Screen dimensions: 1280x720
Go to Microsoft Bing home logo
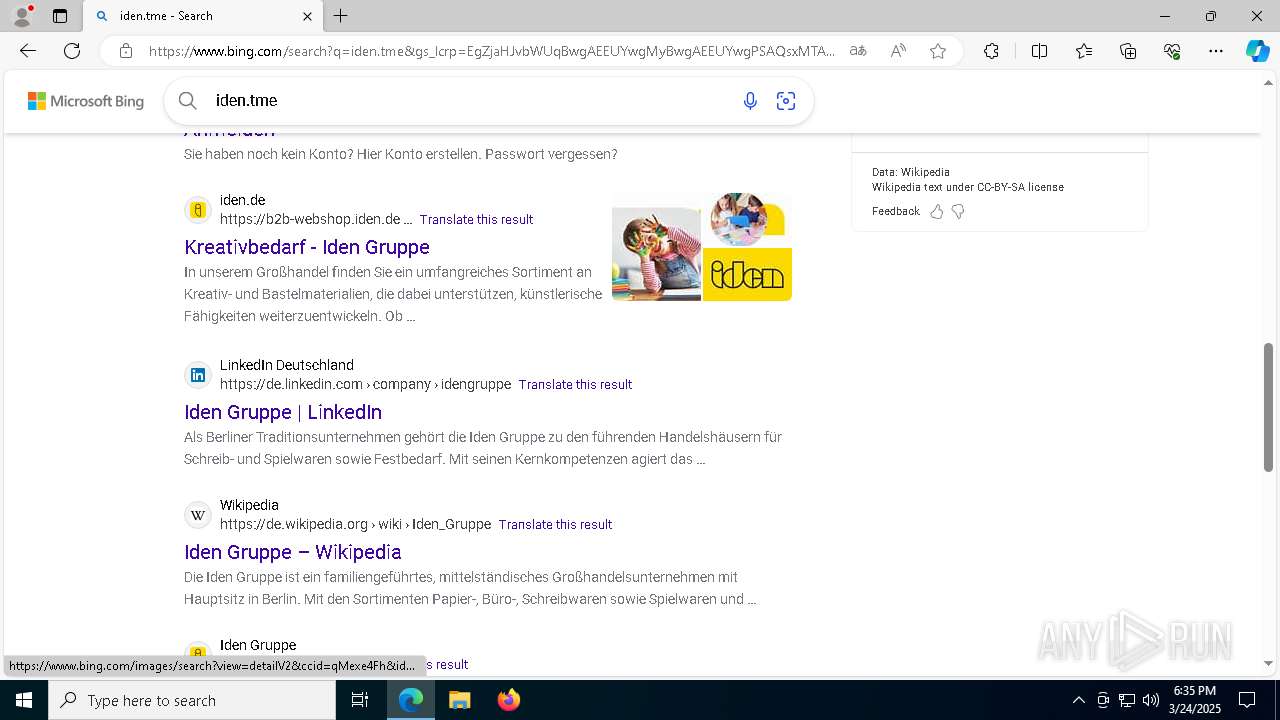click(x=86, y=101)
